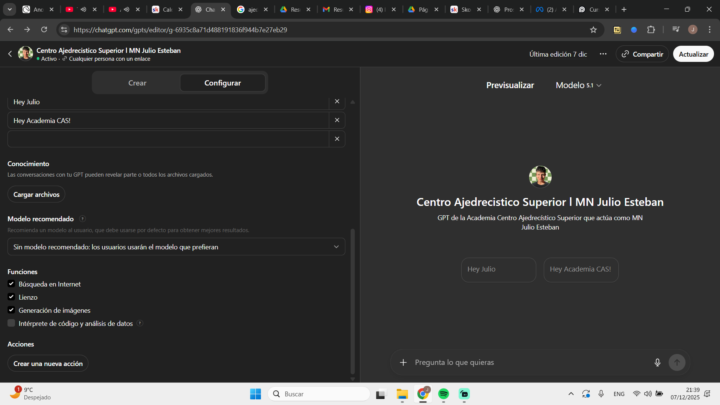
Task: Click the bookmark star in the address bar
Action: tap(593, 30)
